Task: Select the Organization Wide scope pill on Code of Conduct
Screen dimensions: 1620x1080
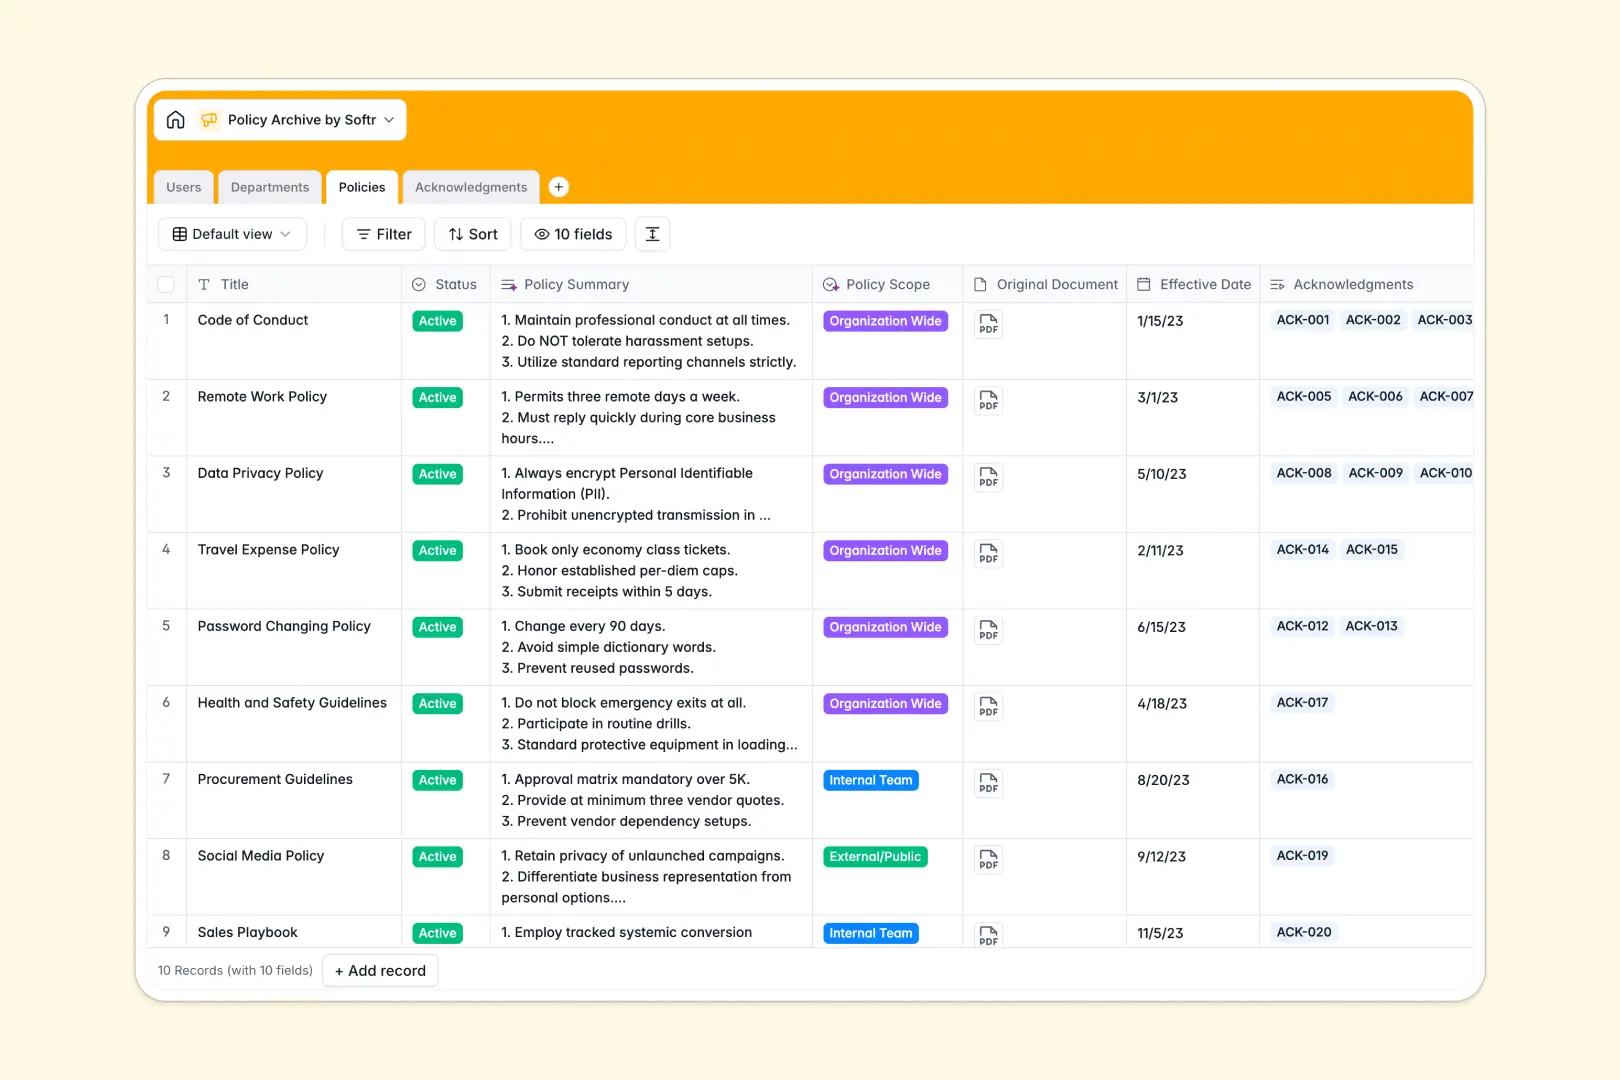Action: [885, 320]
